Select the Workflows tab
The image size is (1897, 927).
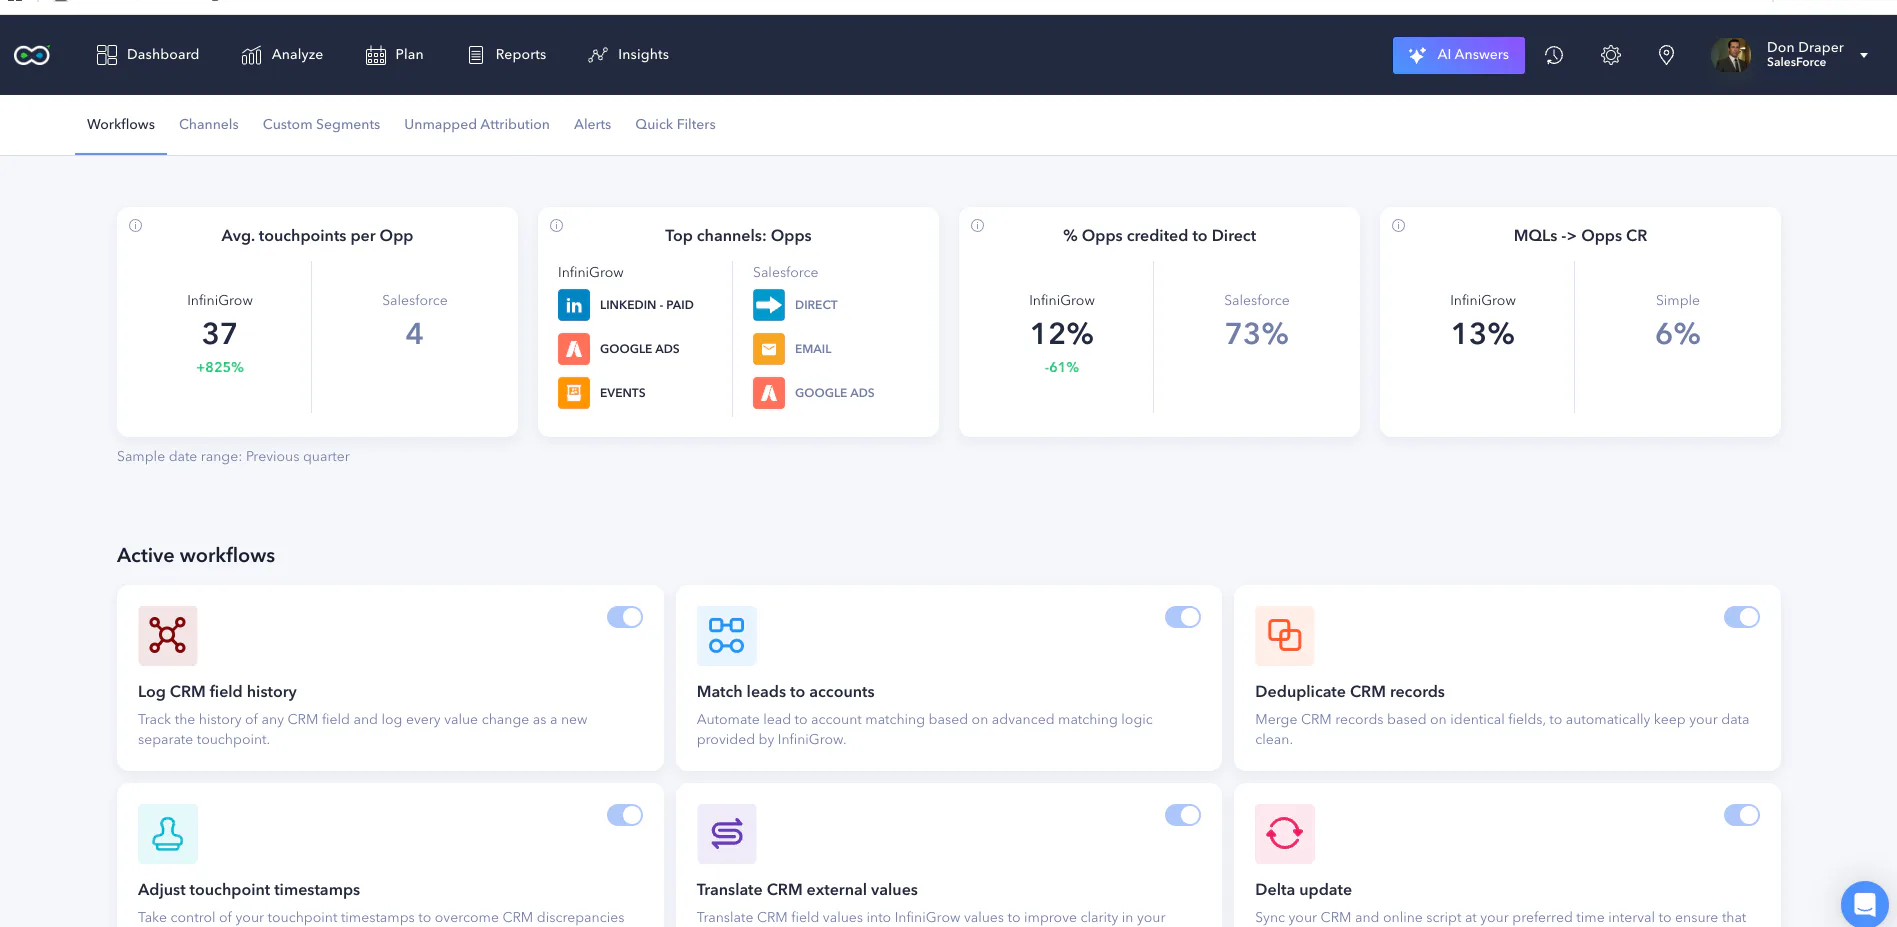point(121,124)
